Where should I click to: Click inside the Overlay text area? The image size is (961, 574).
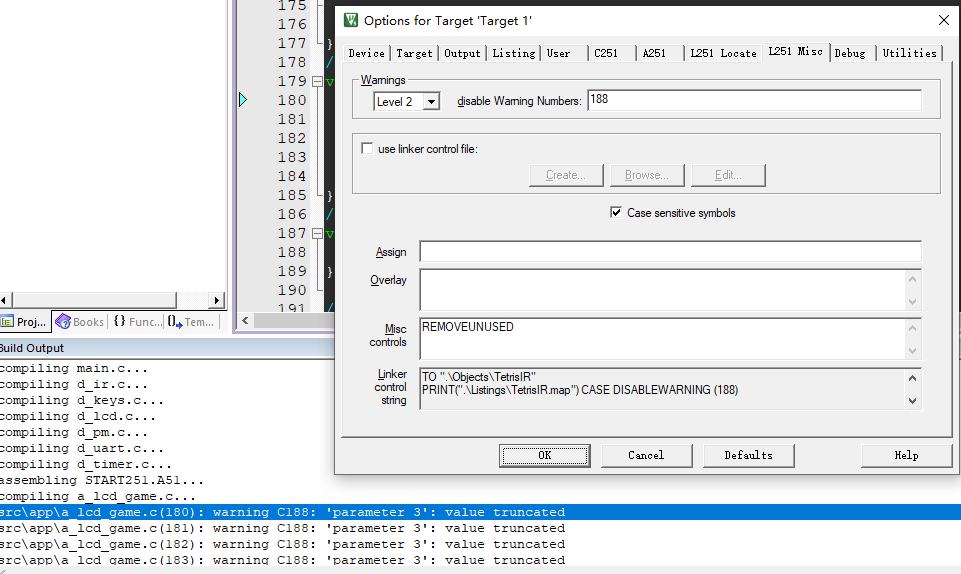coord(662,290)
